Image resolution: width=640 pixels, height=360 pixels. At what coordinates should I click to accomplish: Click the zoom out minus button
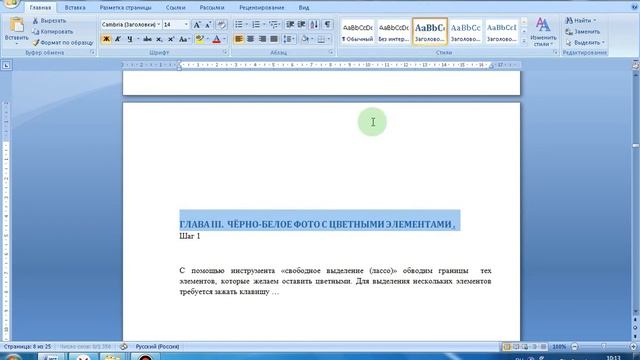[x=575, y=347]
